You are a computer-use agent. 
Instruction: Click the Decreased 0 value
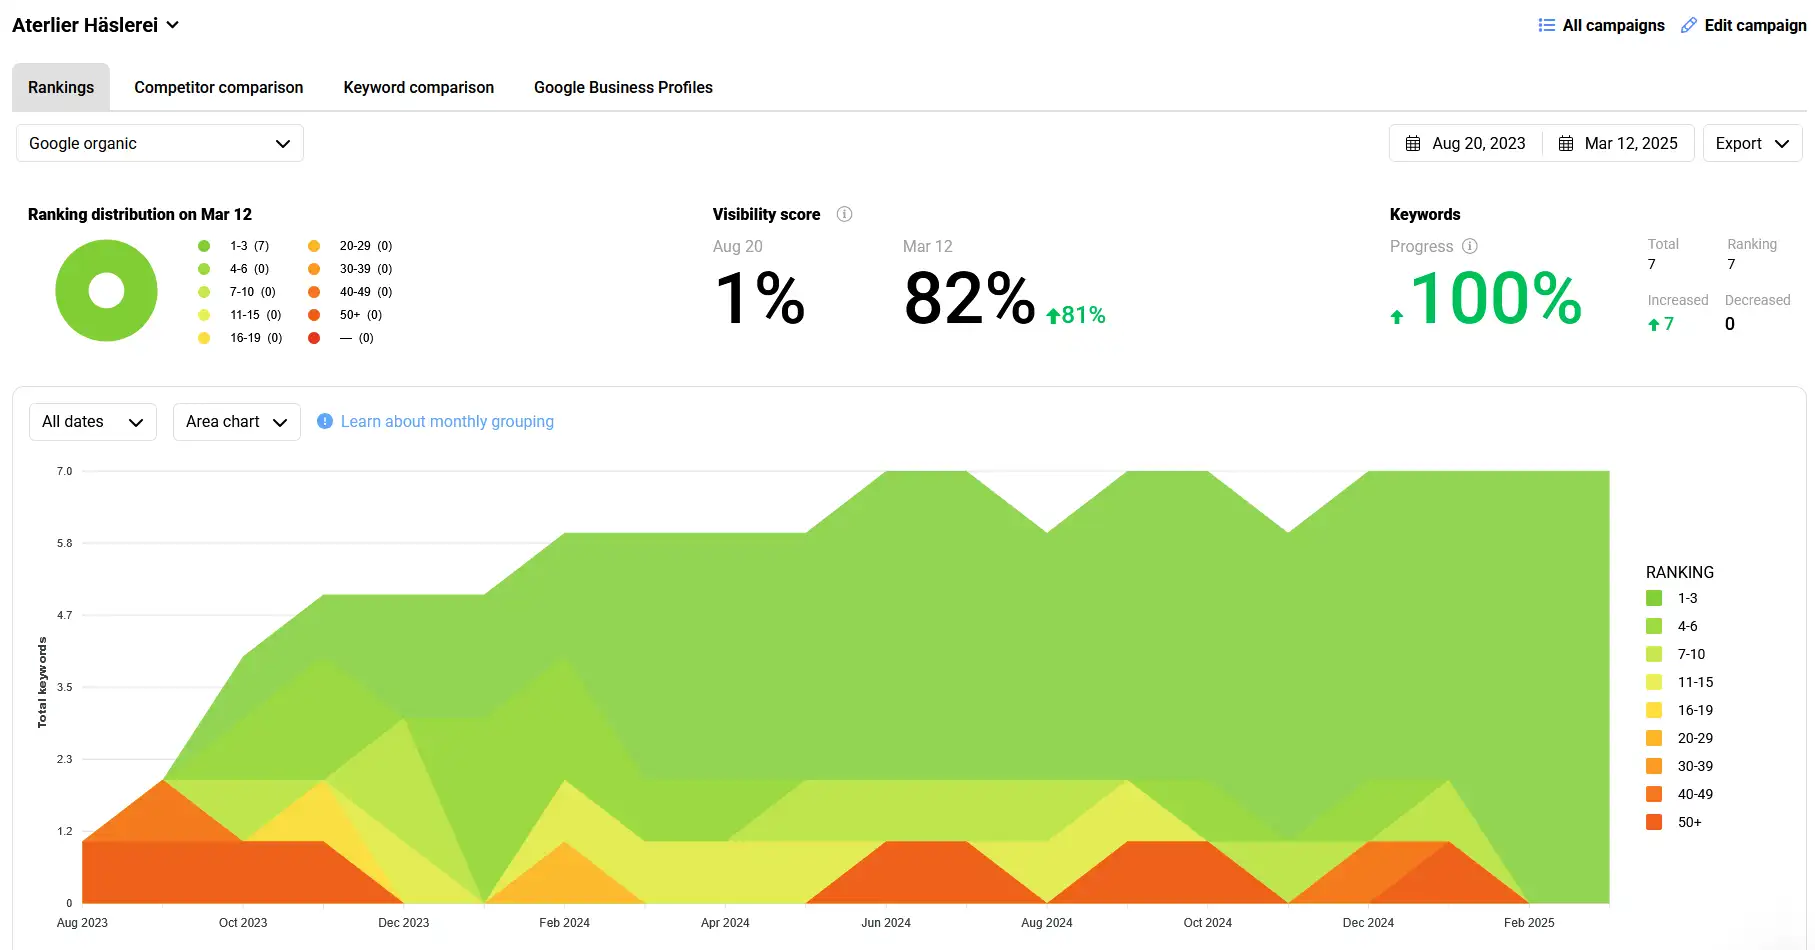1730,324
